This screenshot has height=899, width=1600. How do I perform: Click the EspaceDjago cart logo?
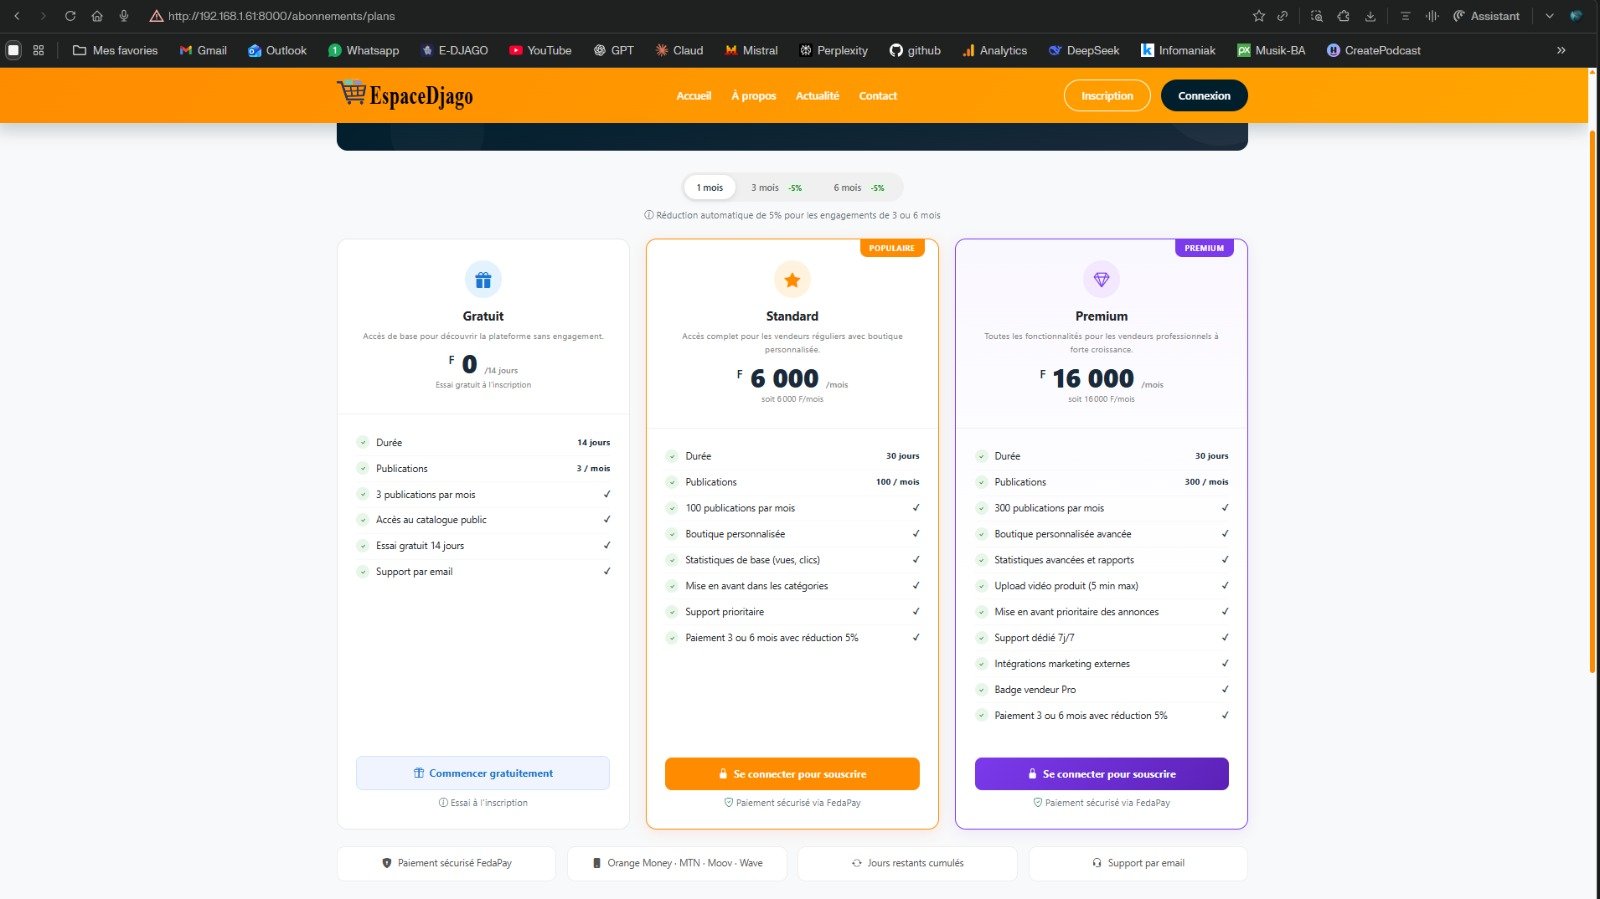(x=405, y=95)
